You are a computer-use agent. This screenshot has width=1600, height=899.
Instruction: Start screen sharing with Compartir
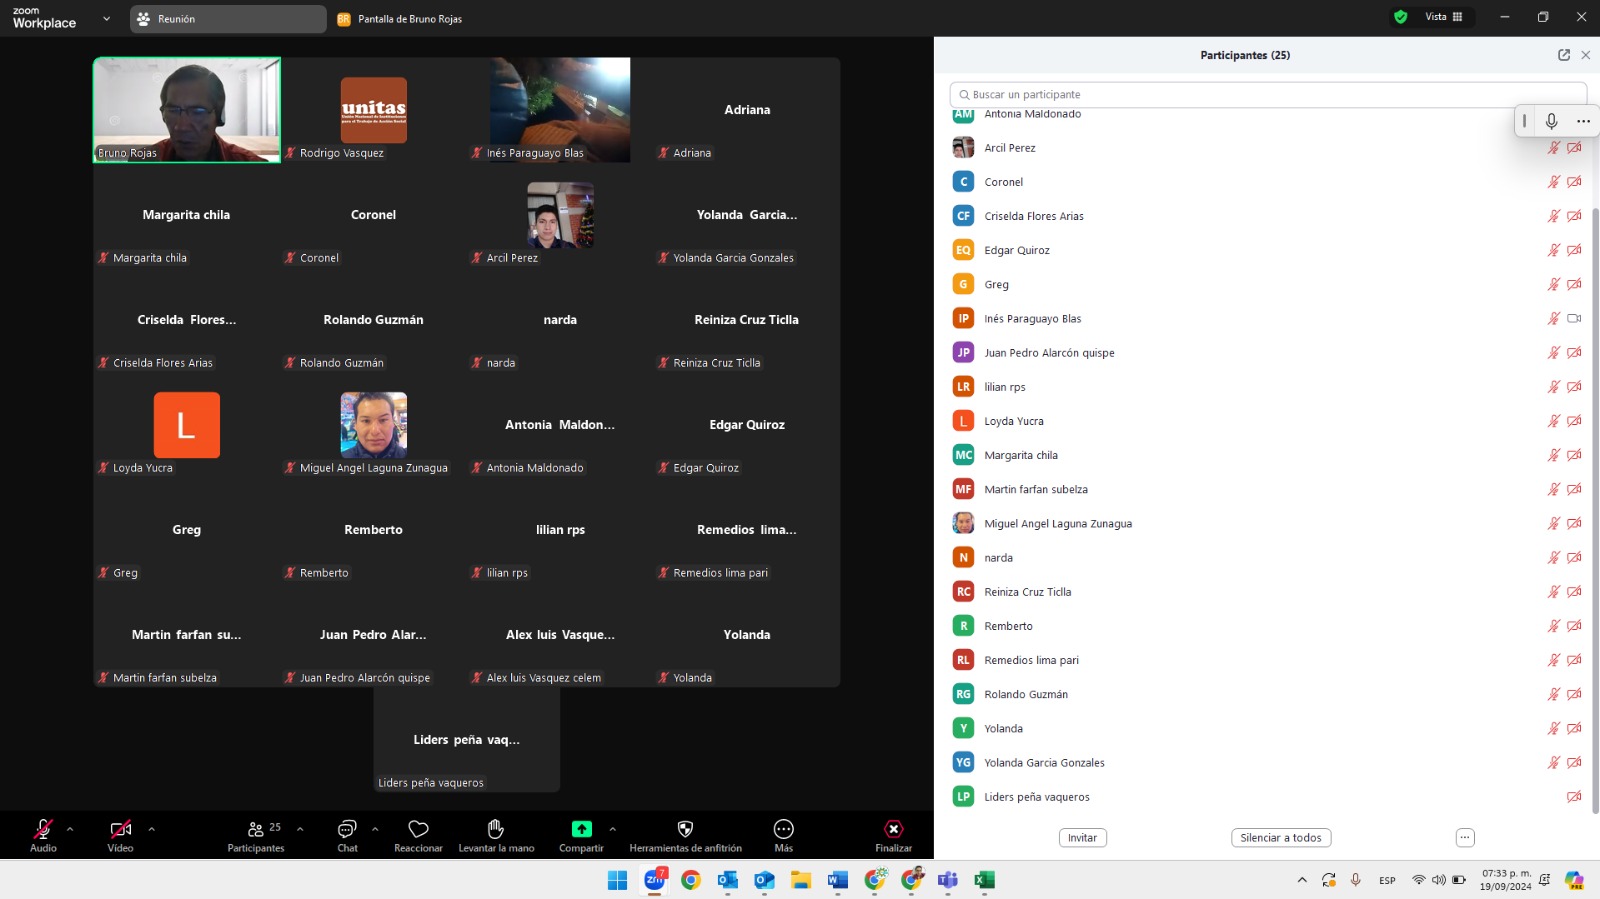(x=581, y=835)
